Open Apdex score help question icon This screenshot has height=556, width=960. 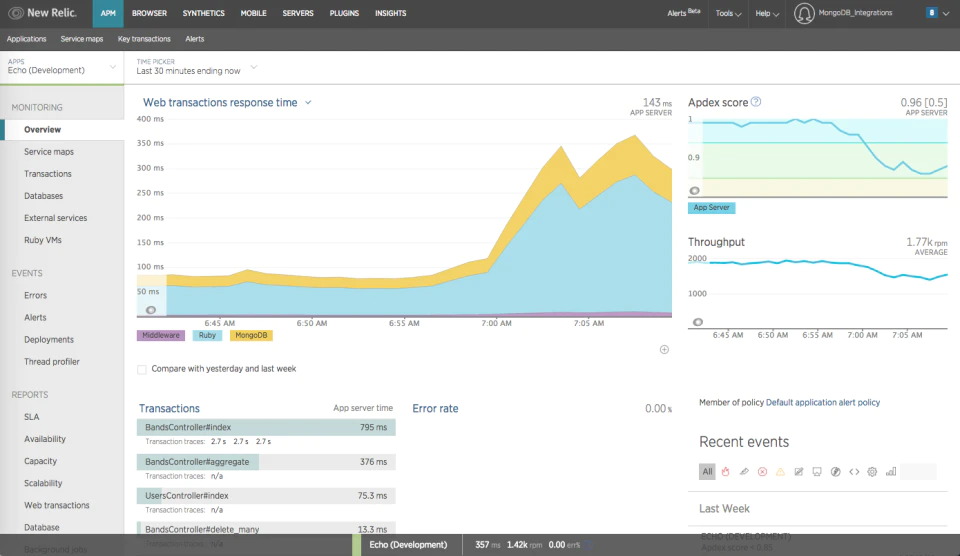[x=756, y=102]
